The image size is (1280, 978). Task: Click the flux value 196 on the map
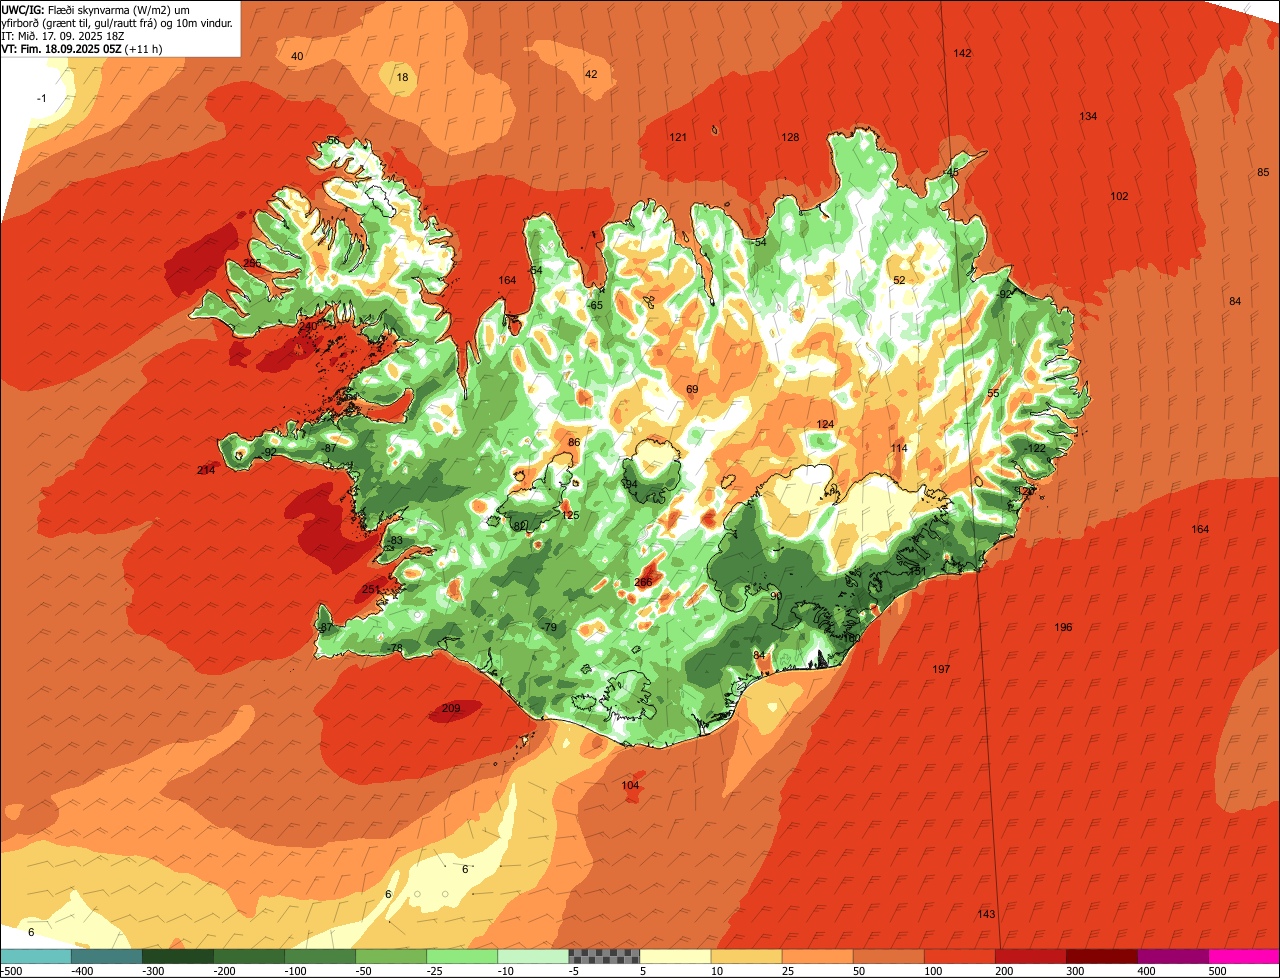(1063, 628)
